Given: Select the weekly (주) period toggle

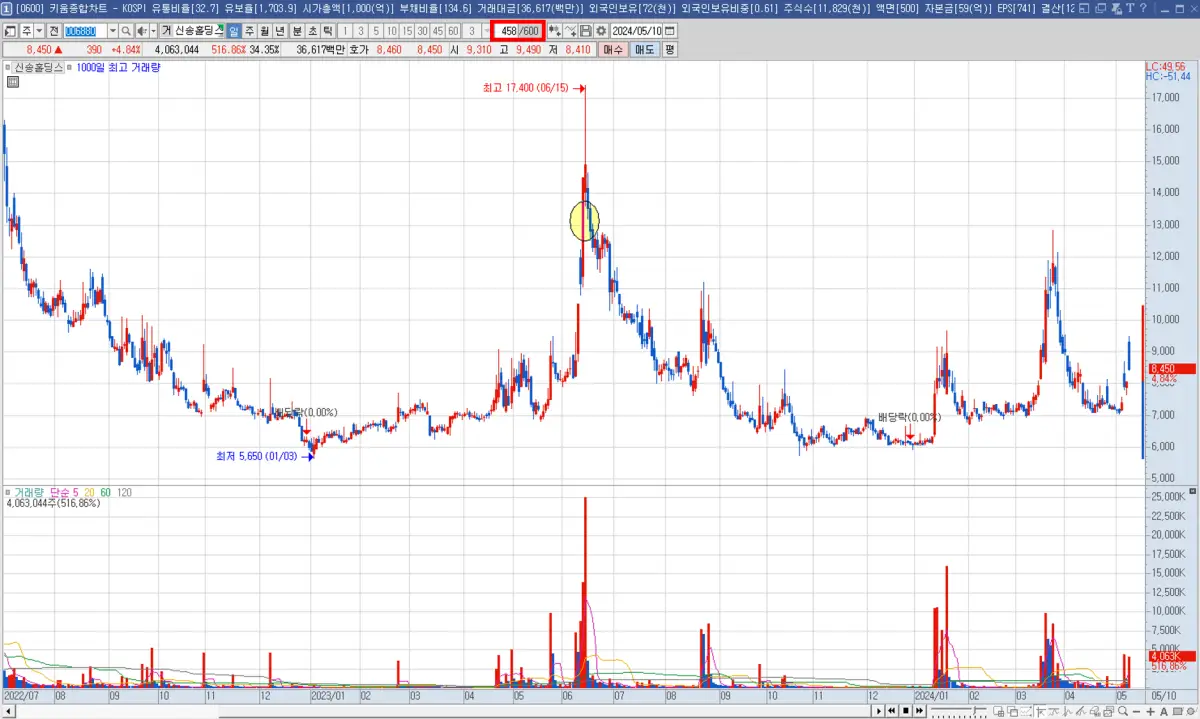Looking at the screenshot, I should (249, 31).
